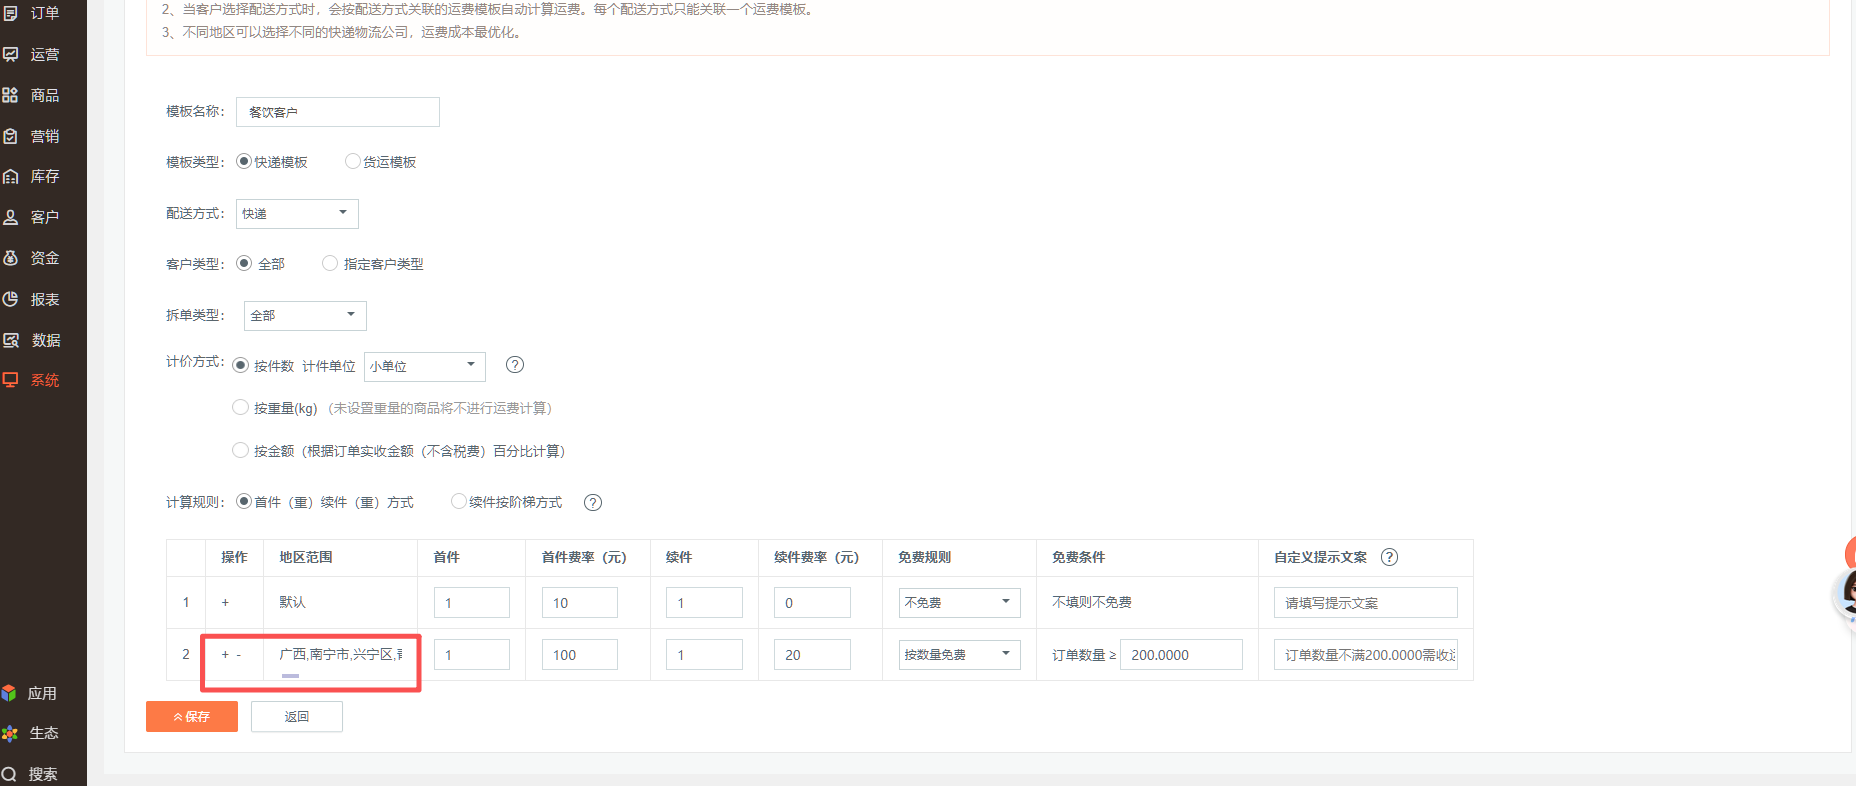Open the 订单 section icon in sidebar
This screenshot has width=1856, height=786.
tap(11, 13)
